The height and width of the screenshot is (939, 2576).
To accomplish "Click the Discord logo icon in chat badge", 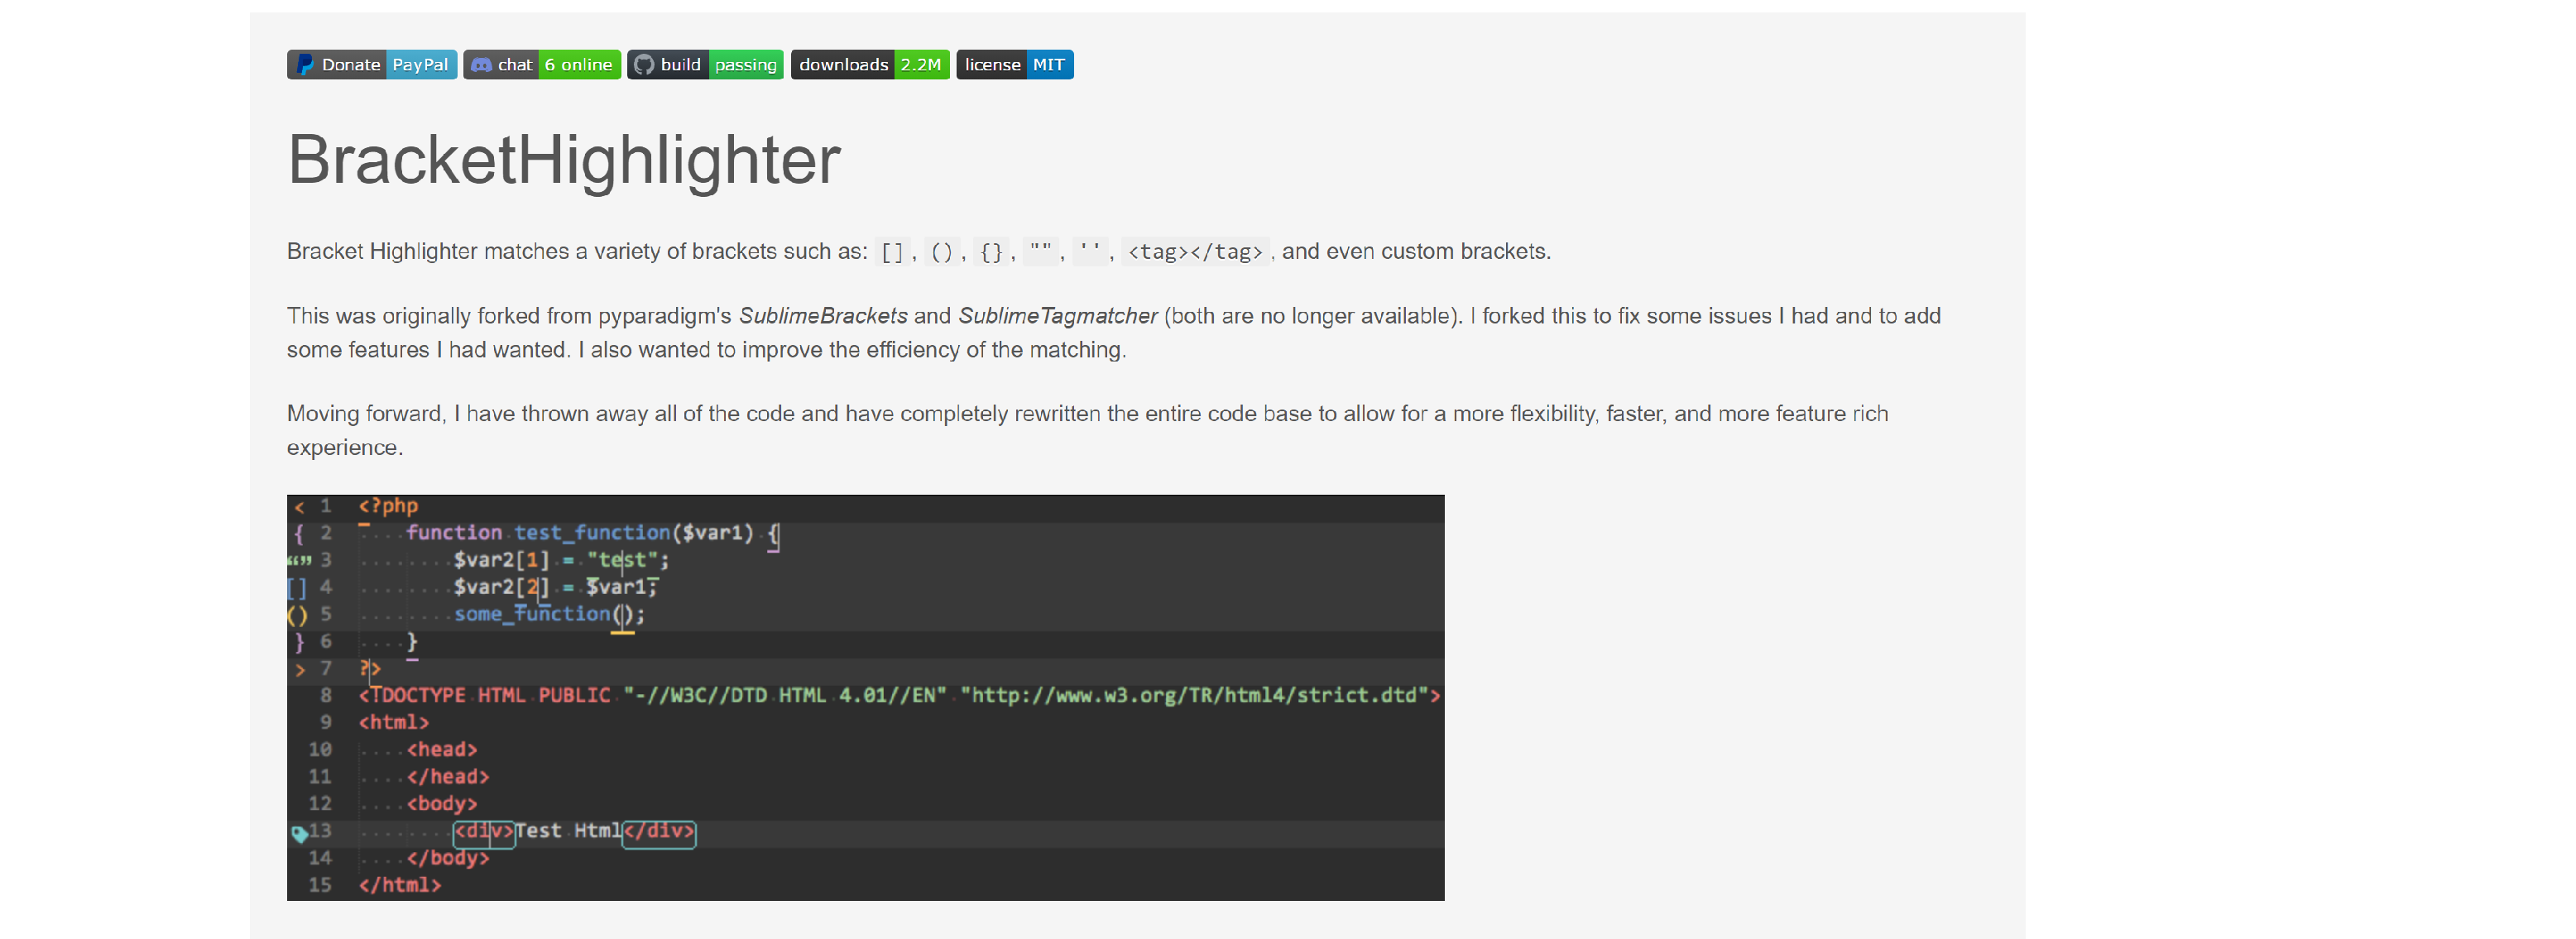I will [x=481, y=65].
